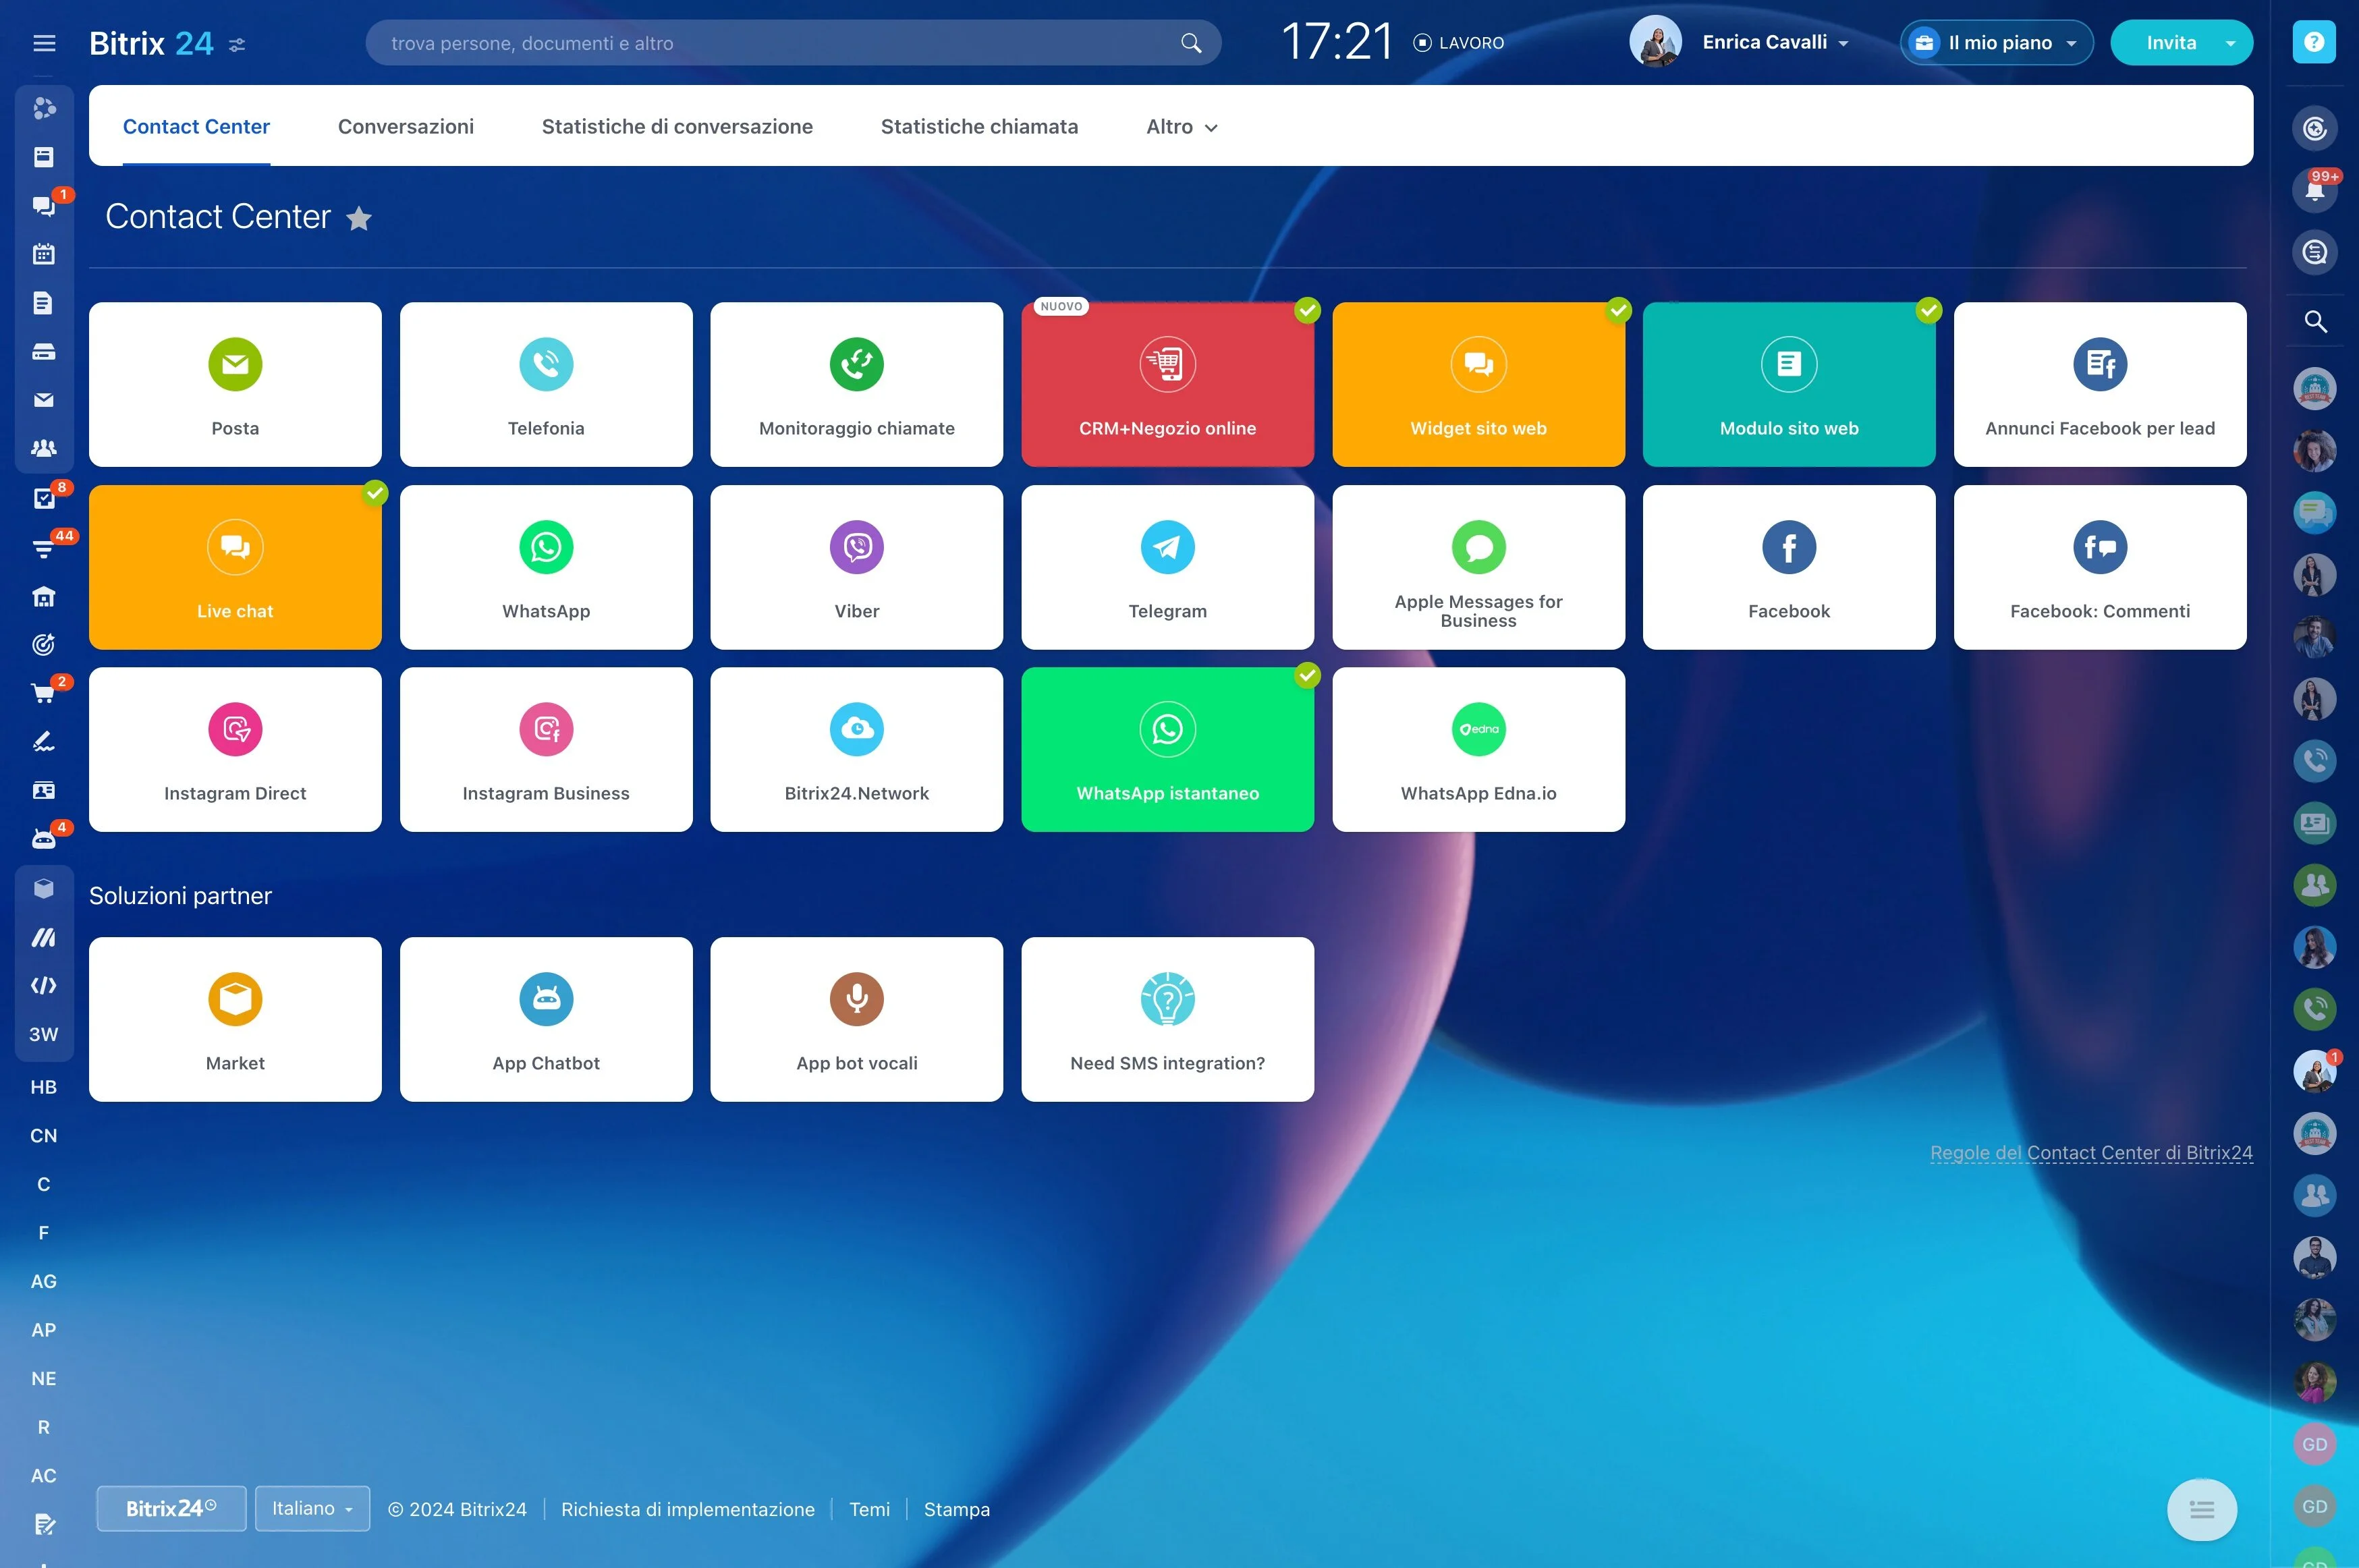Open Annunci Facebook per lead tile
2359x1568 pixels.
click(2100, 384)
